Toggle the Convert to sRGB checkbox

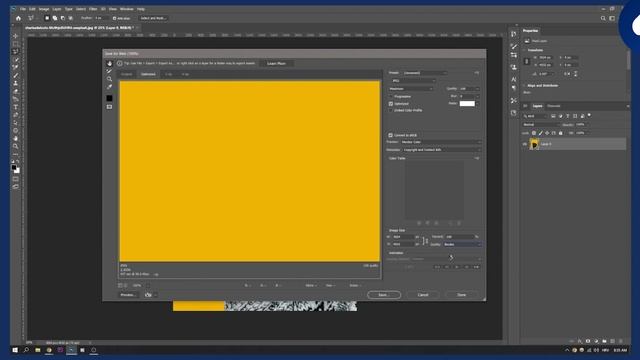coord(391,135)
